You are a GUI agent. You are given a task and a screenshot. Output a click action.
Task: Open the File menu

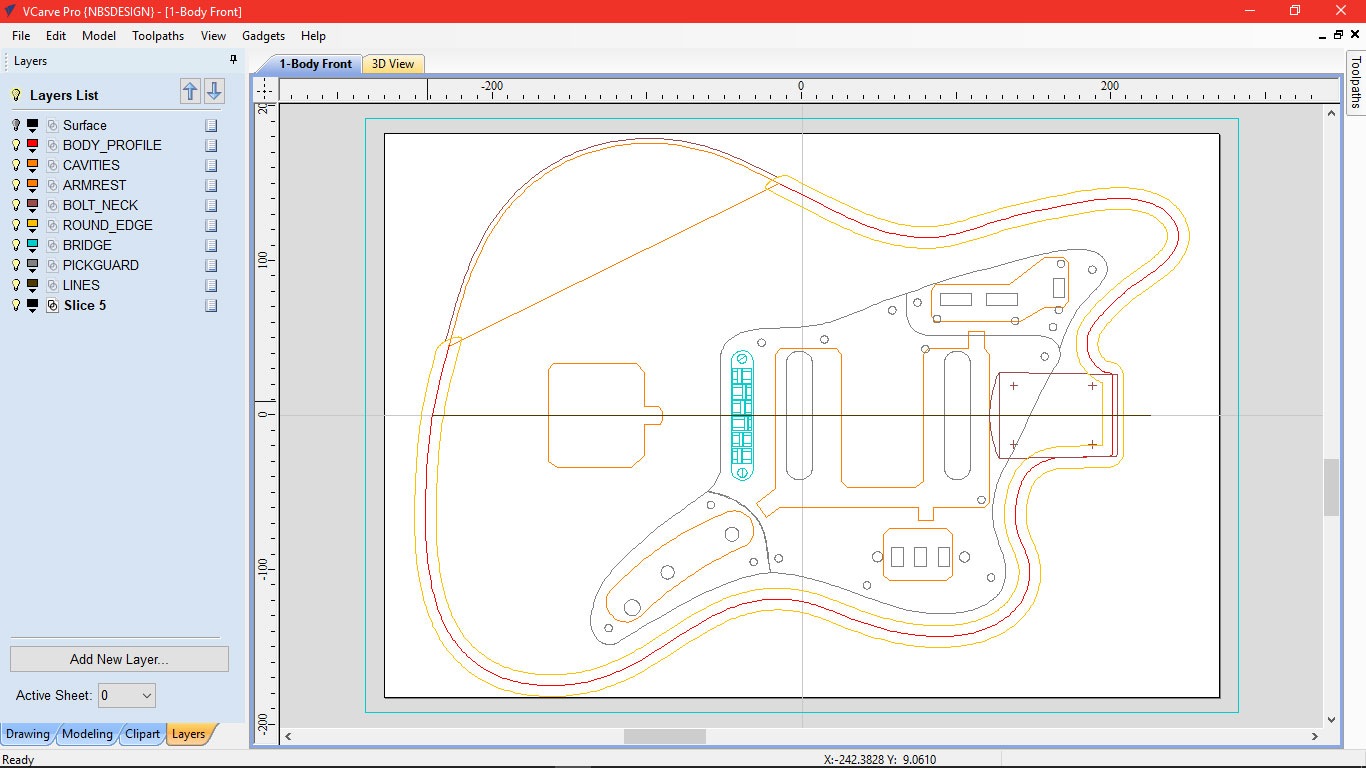coord(21,36)
